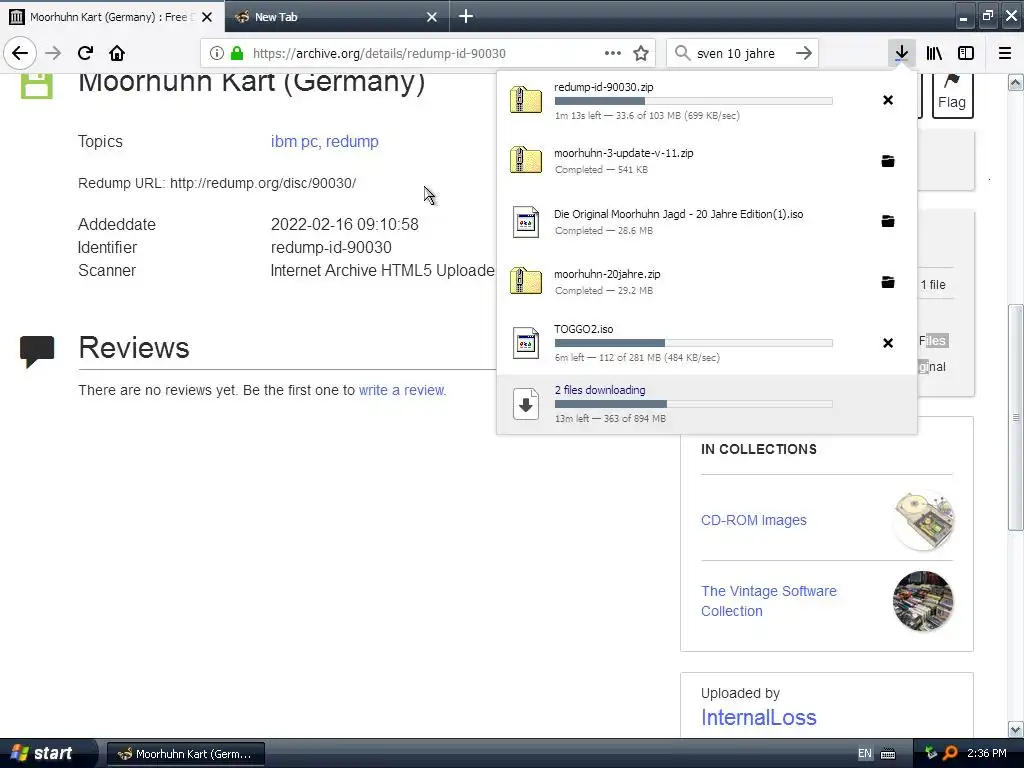Click the green floppy software icon
Image resolution: width=1024 pixels, height=768 pixels.
click(x=37, y=86)
